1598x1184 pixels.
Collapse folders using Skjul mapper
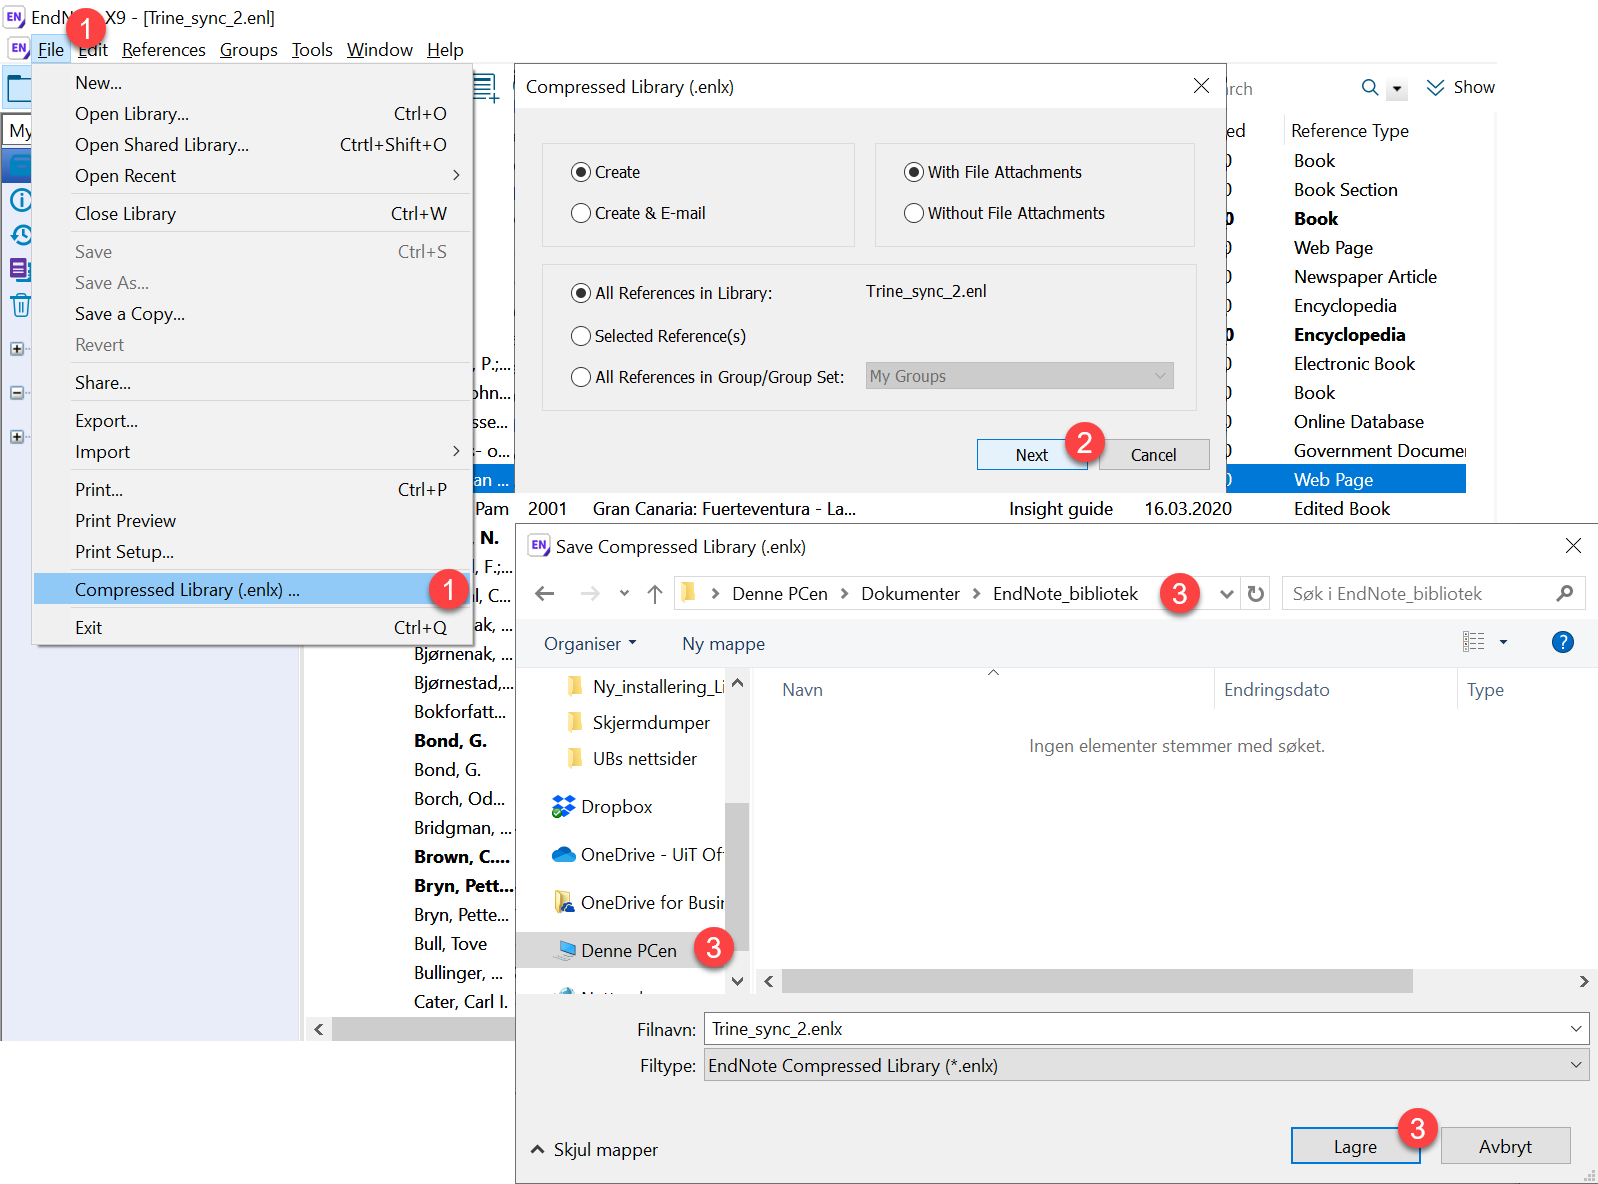[594, 1150]
